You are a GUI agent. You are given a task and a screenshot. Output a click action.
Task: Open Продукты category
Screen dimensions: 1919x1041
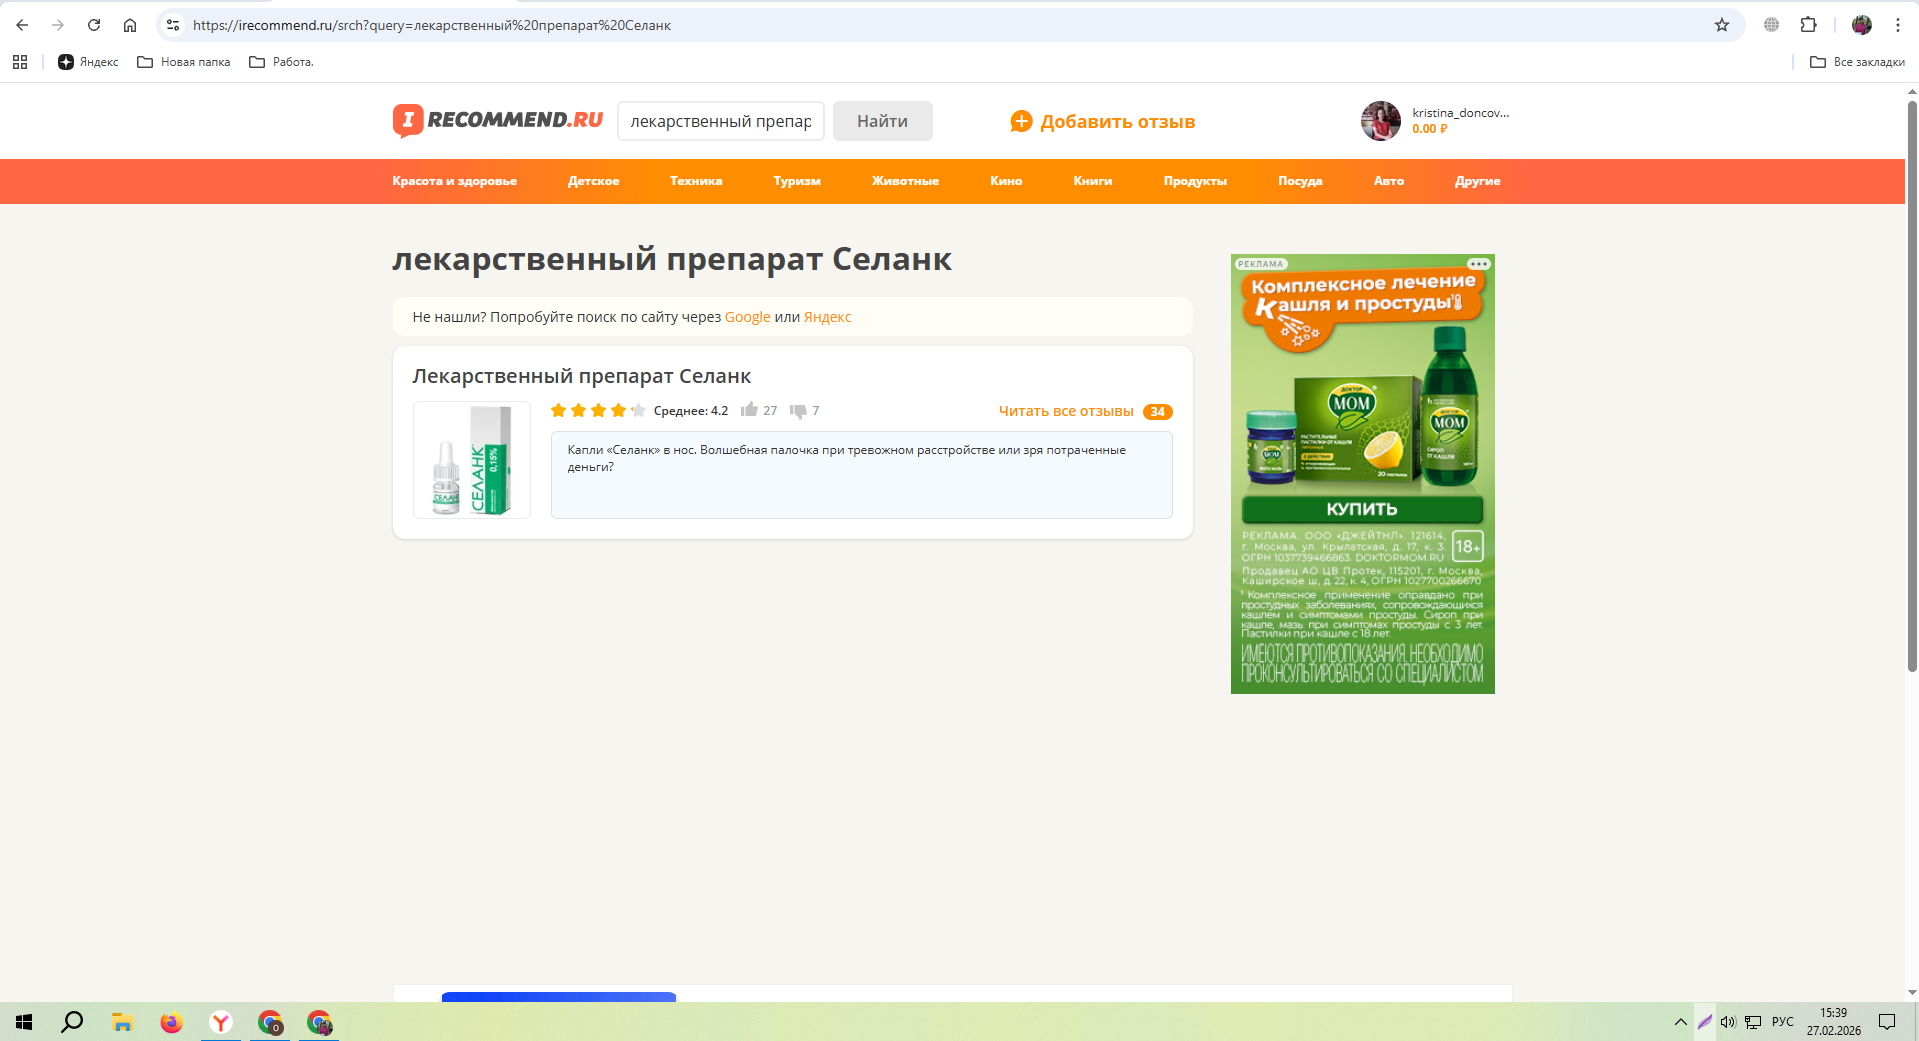point(1195,181)
